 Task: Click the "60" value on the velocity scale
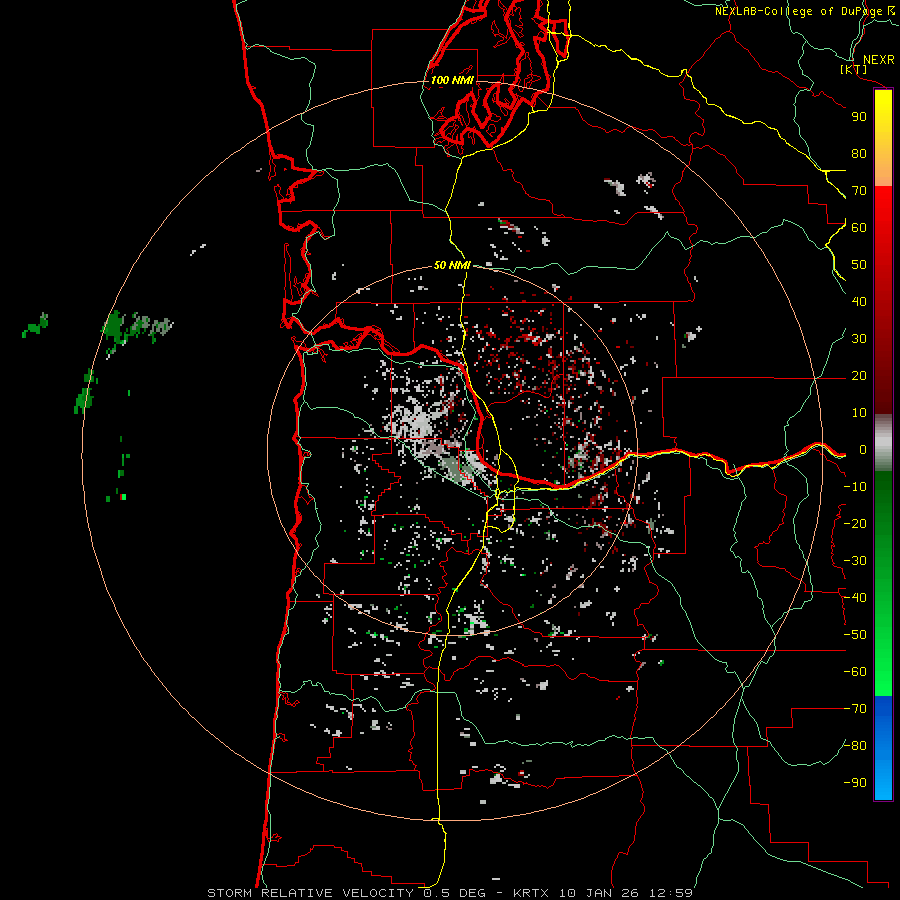pos(859,228)
